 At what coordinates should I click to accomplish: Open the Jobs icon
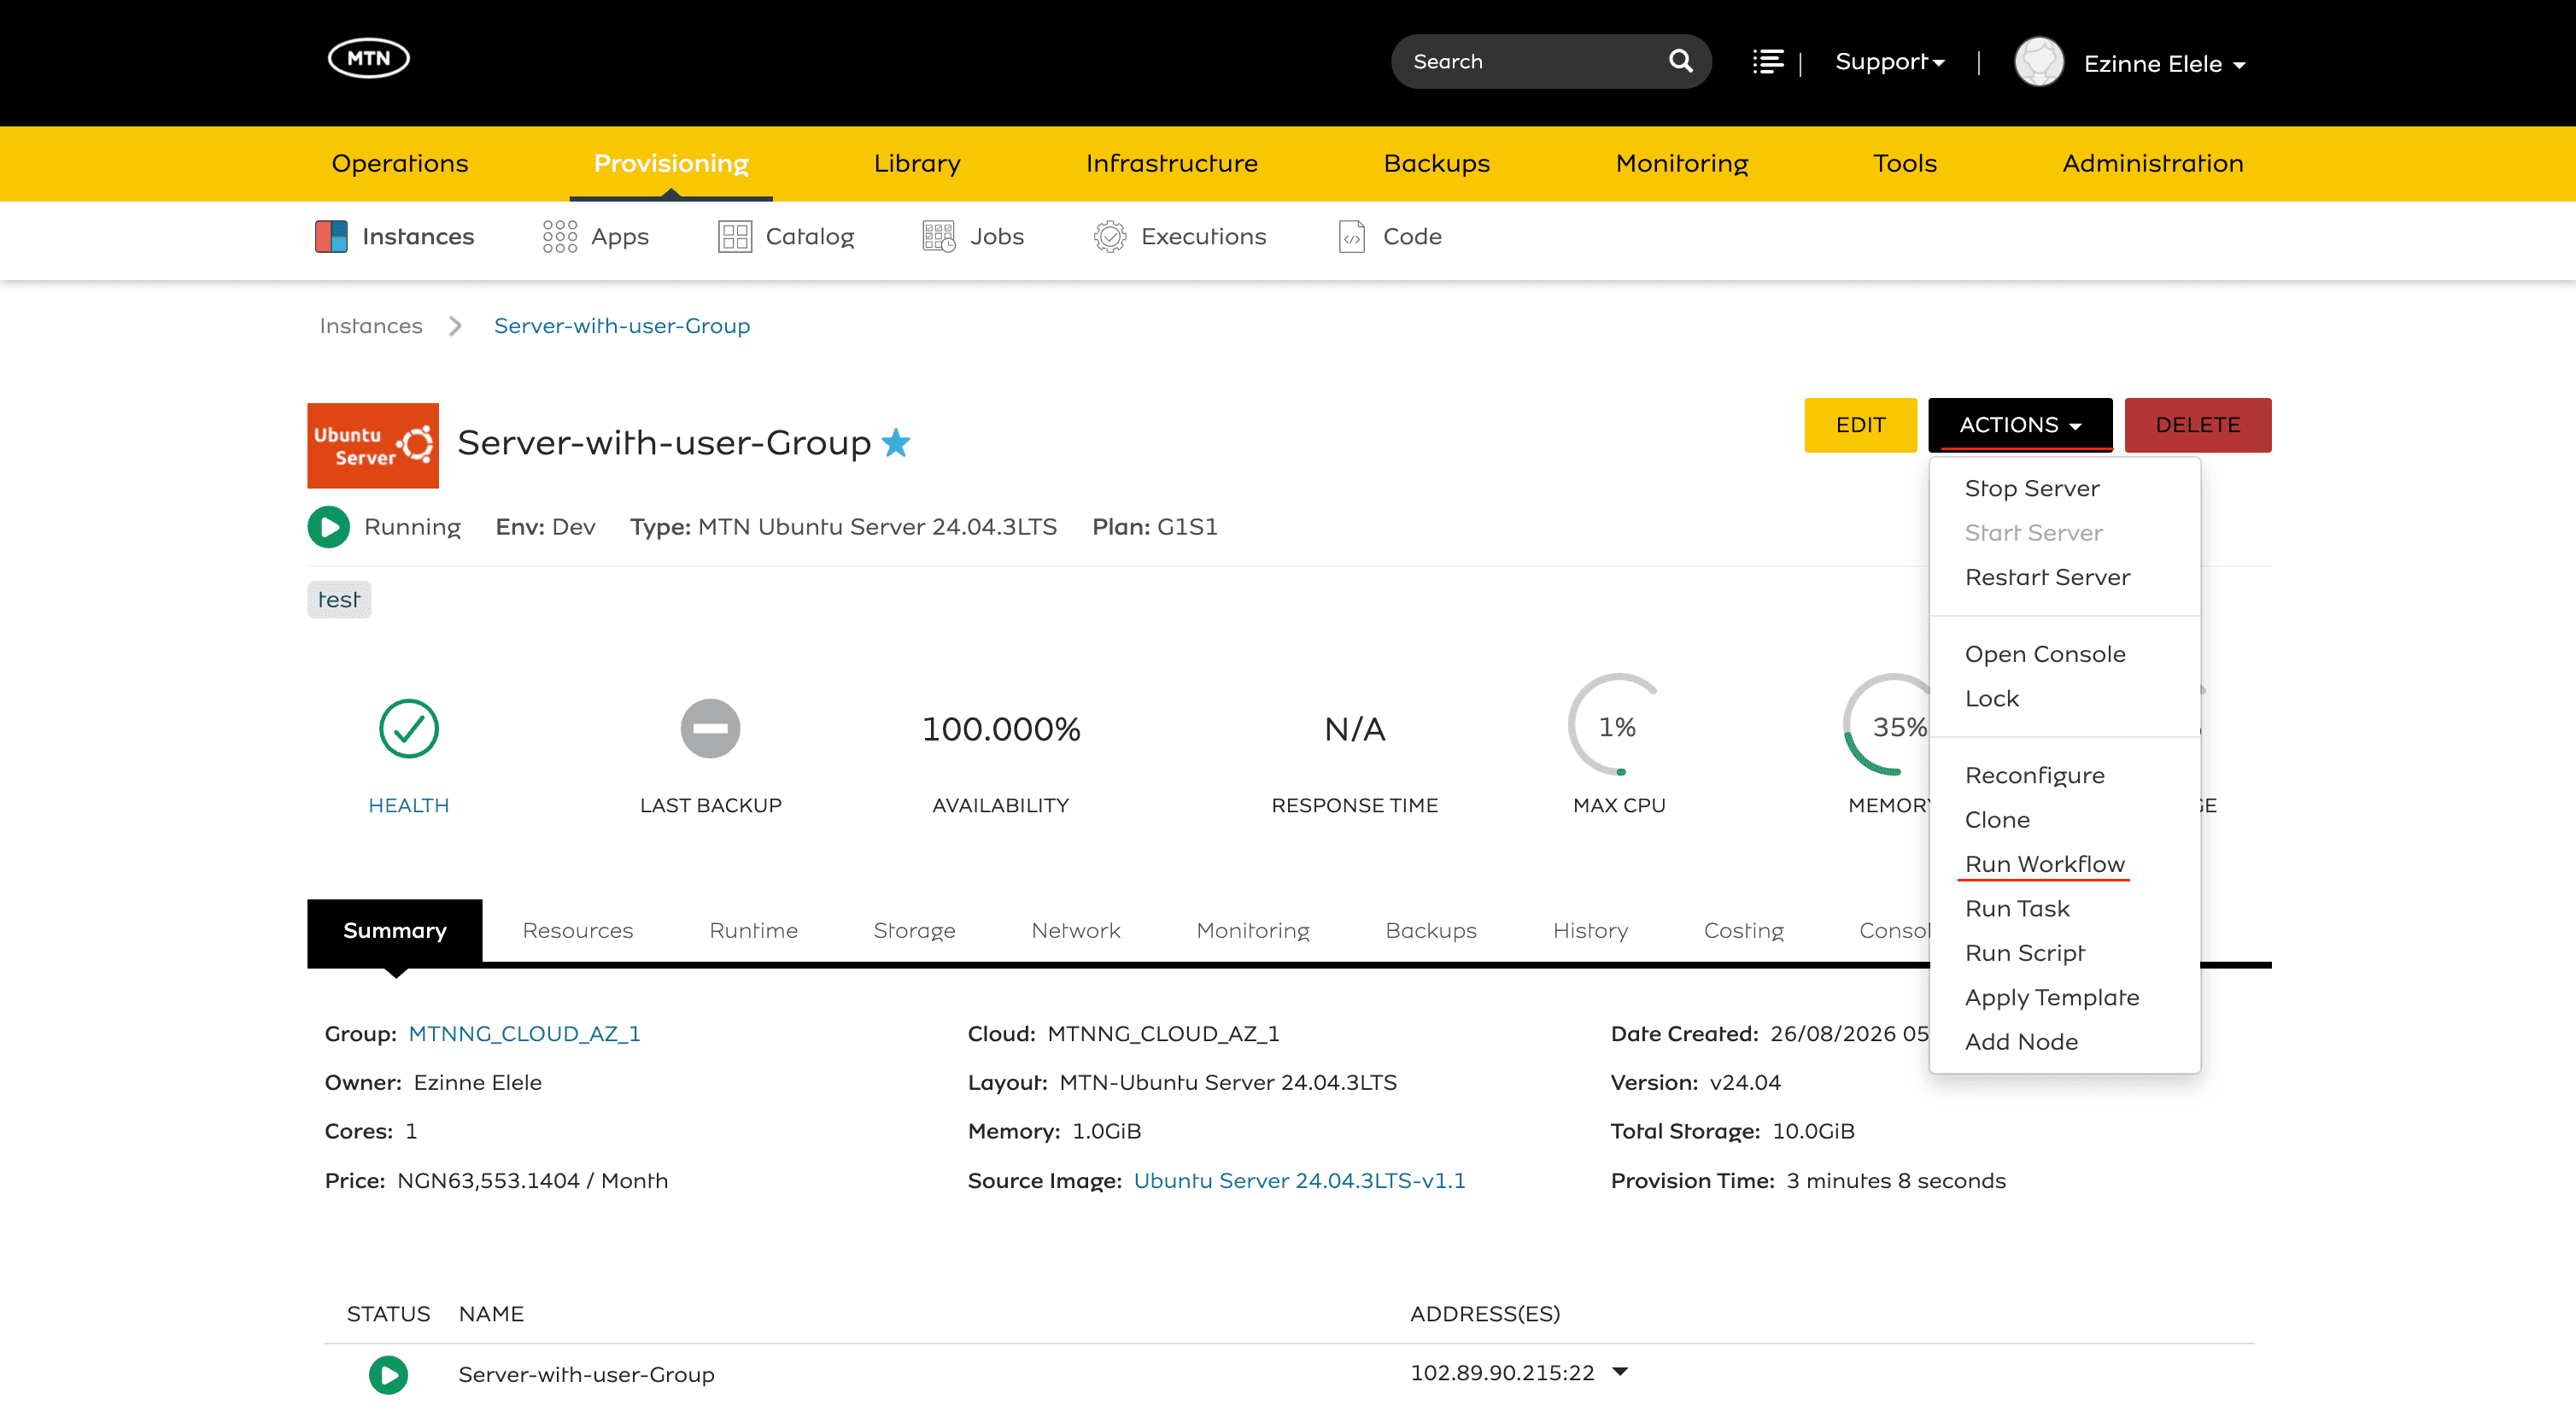coord(939,237)
